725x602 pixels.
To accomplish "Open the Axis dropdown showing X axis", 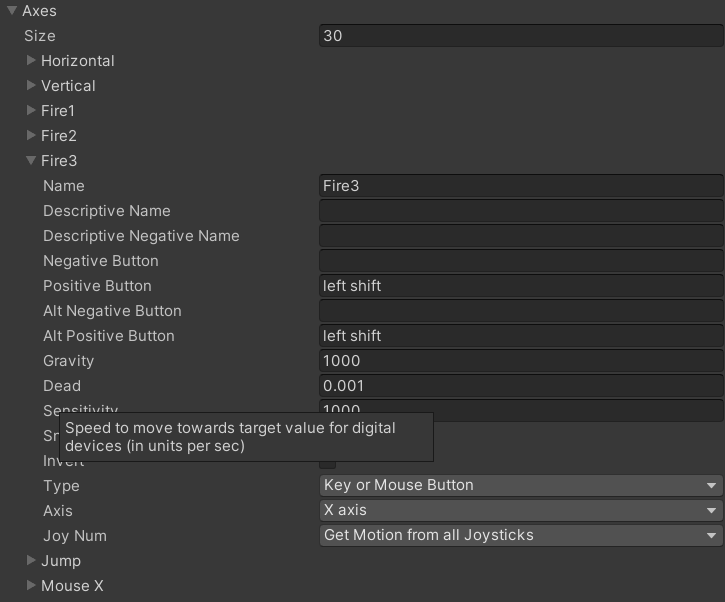I will pyautogui.click(x=520, y=510).
